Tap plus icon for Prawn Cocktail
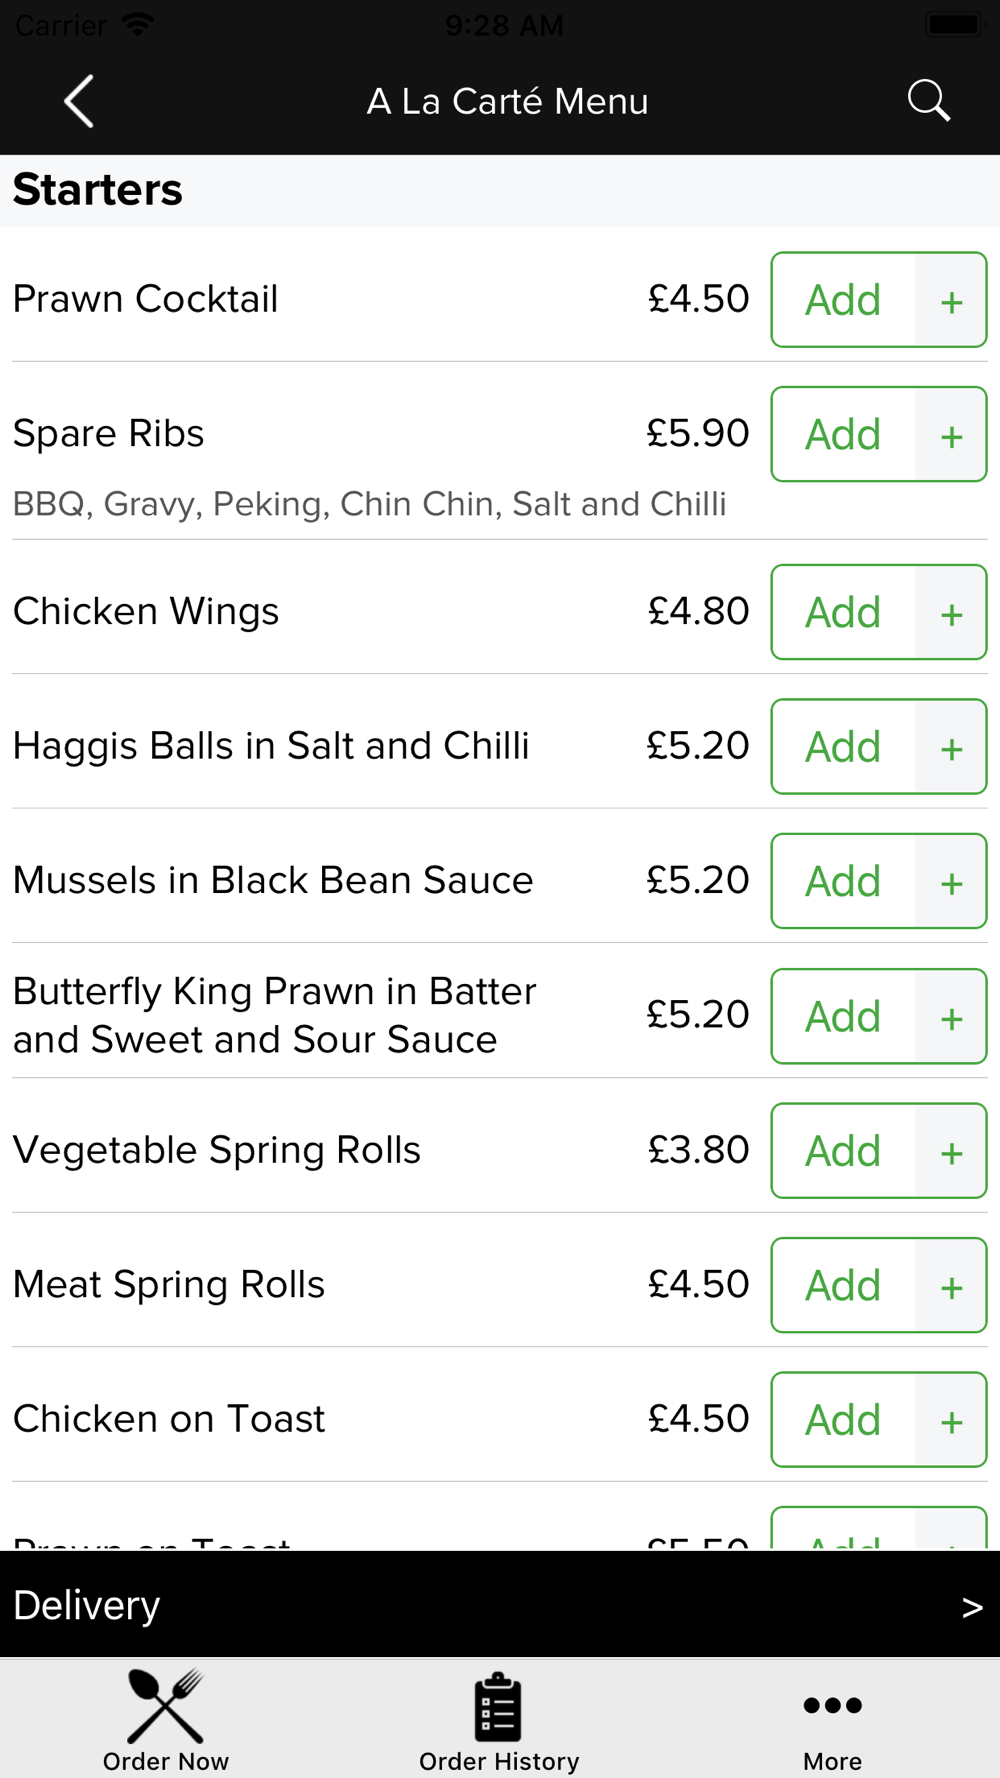This screenshot has height=1778, width=1000. tap(951, 300)
